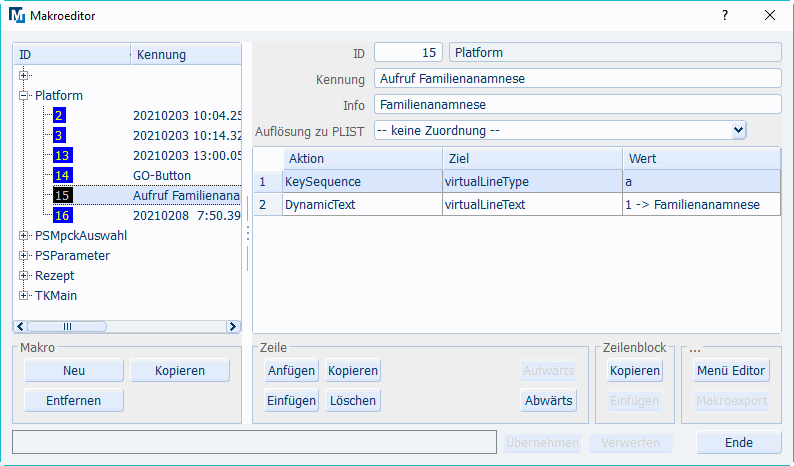Click the help question mark button
Image resolution: width=794 pixels, height=466 pixels.
click(x=724, y=16)
